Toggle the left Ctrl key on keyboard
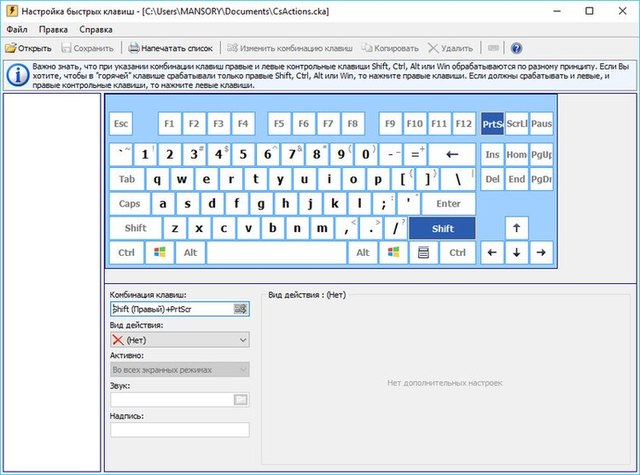Viewport: 640px width, 475px height. click(x=127, y=253)
